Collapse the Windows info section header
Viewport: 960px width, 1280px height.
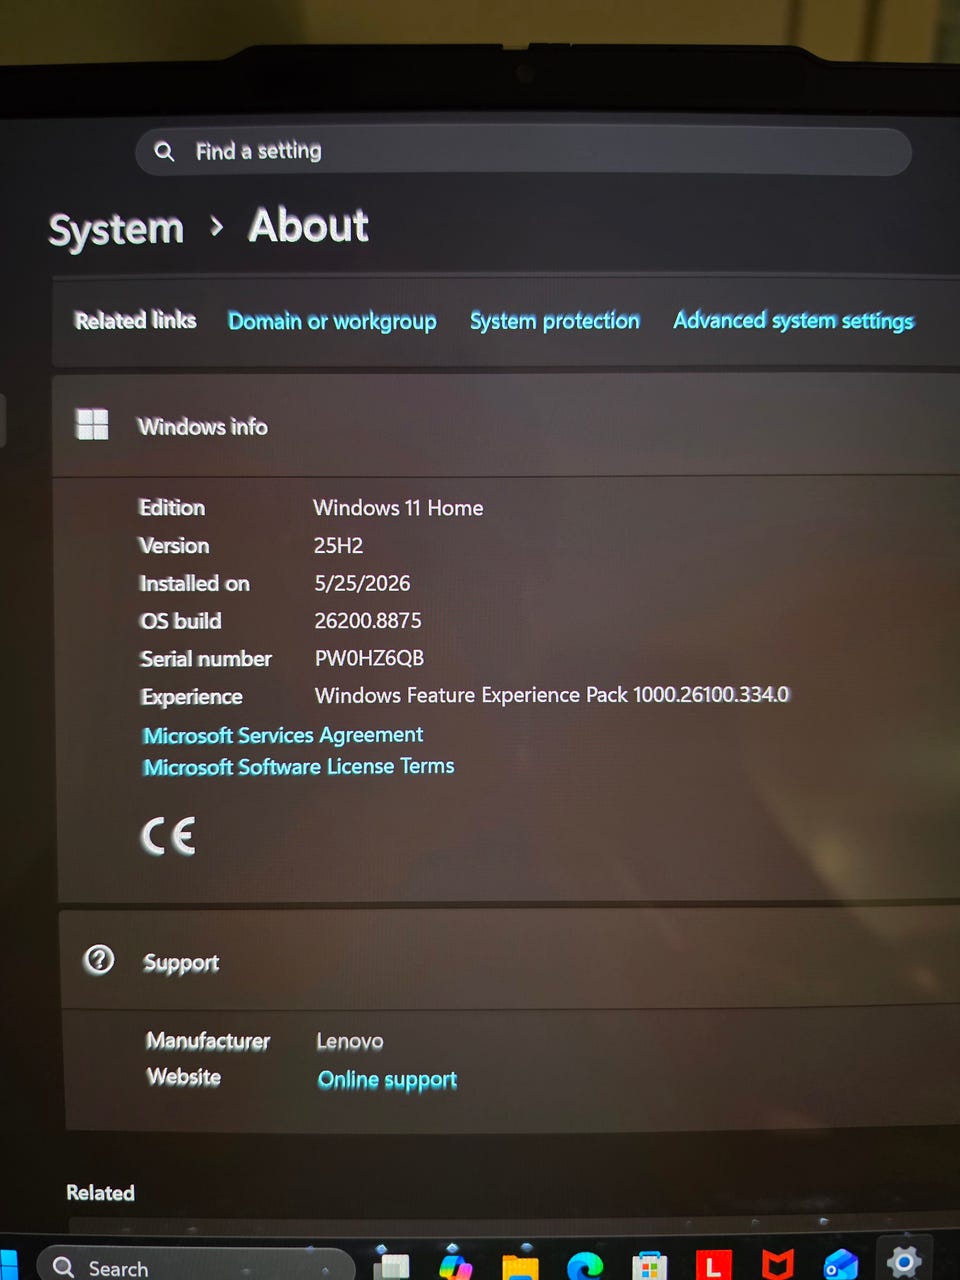(506, 425)
